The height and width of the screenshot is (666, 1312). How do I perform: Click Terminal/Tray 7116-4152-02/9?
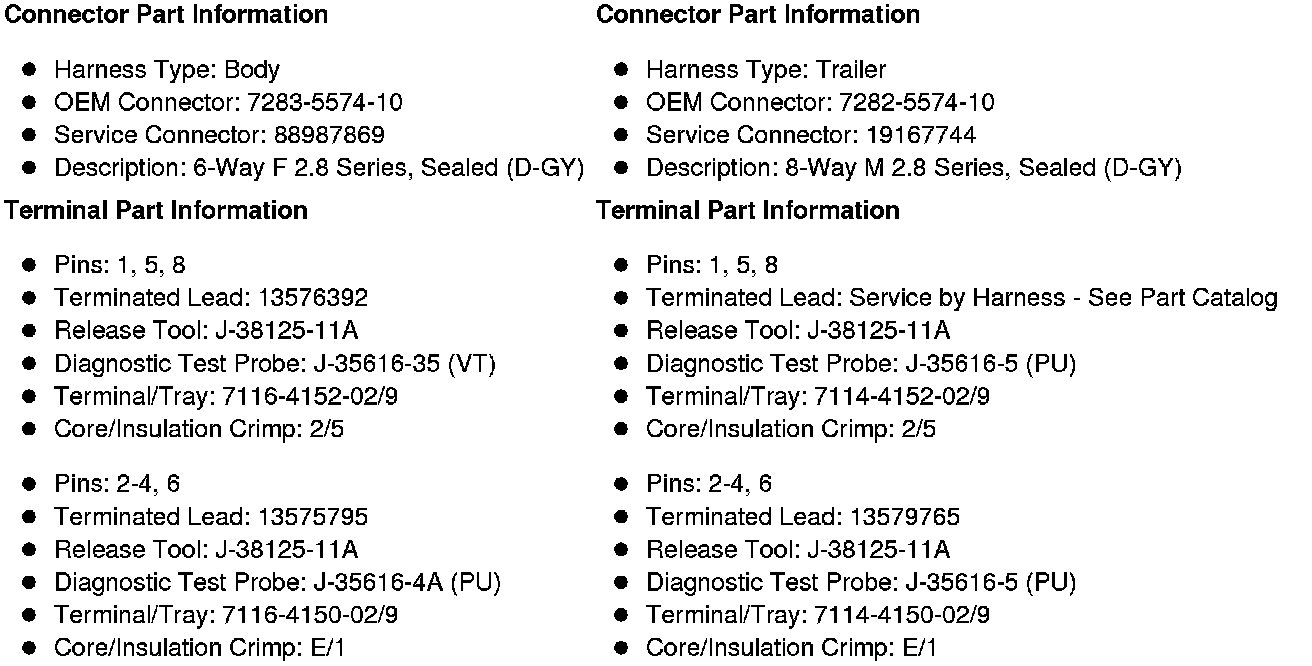click(x=226, y=396)
